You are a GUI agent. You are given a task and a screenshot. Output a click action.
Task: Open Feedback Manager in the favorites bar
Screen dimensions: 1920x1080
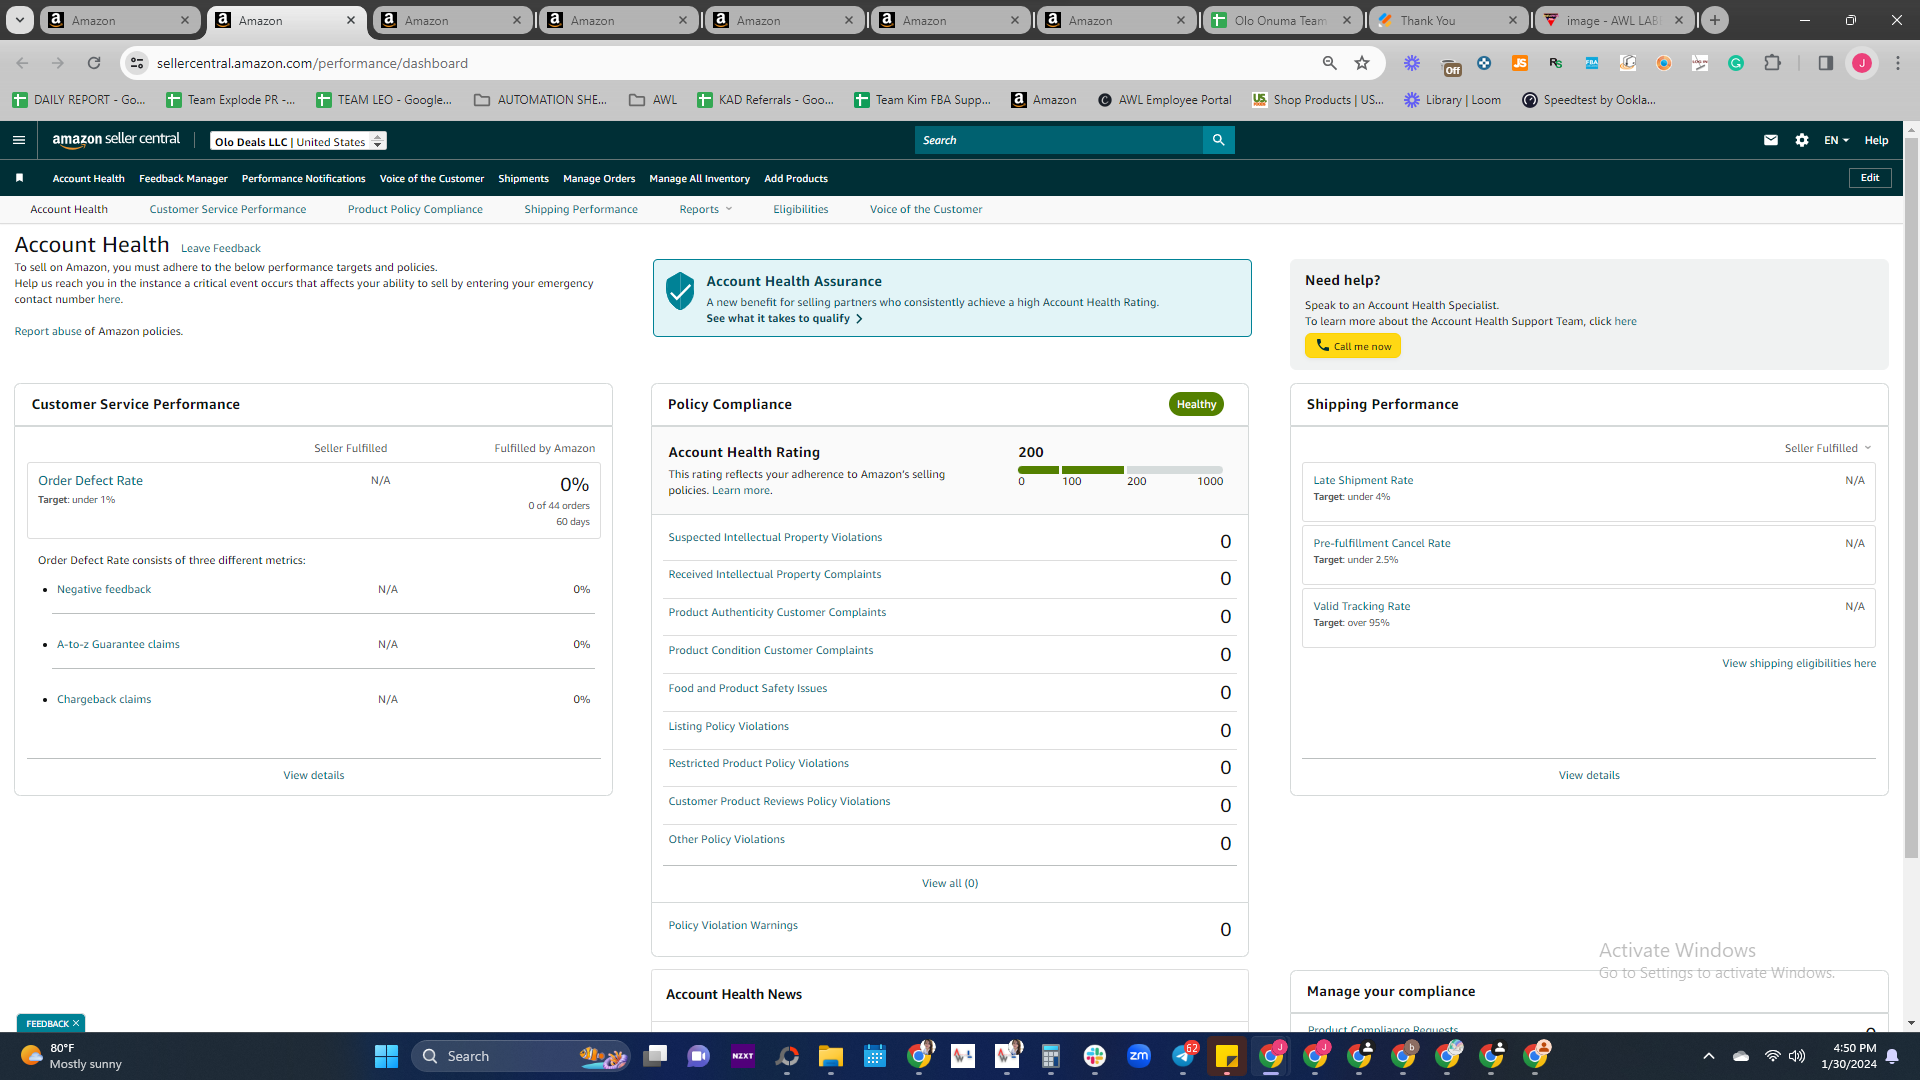coord(183,178)
